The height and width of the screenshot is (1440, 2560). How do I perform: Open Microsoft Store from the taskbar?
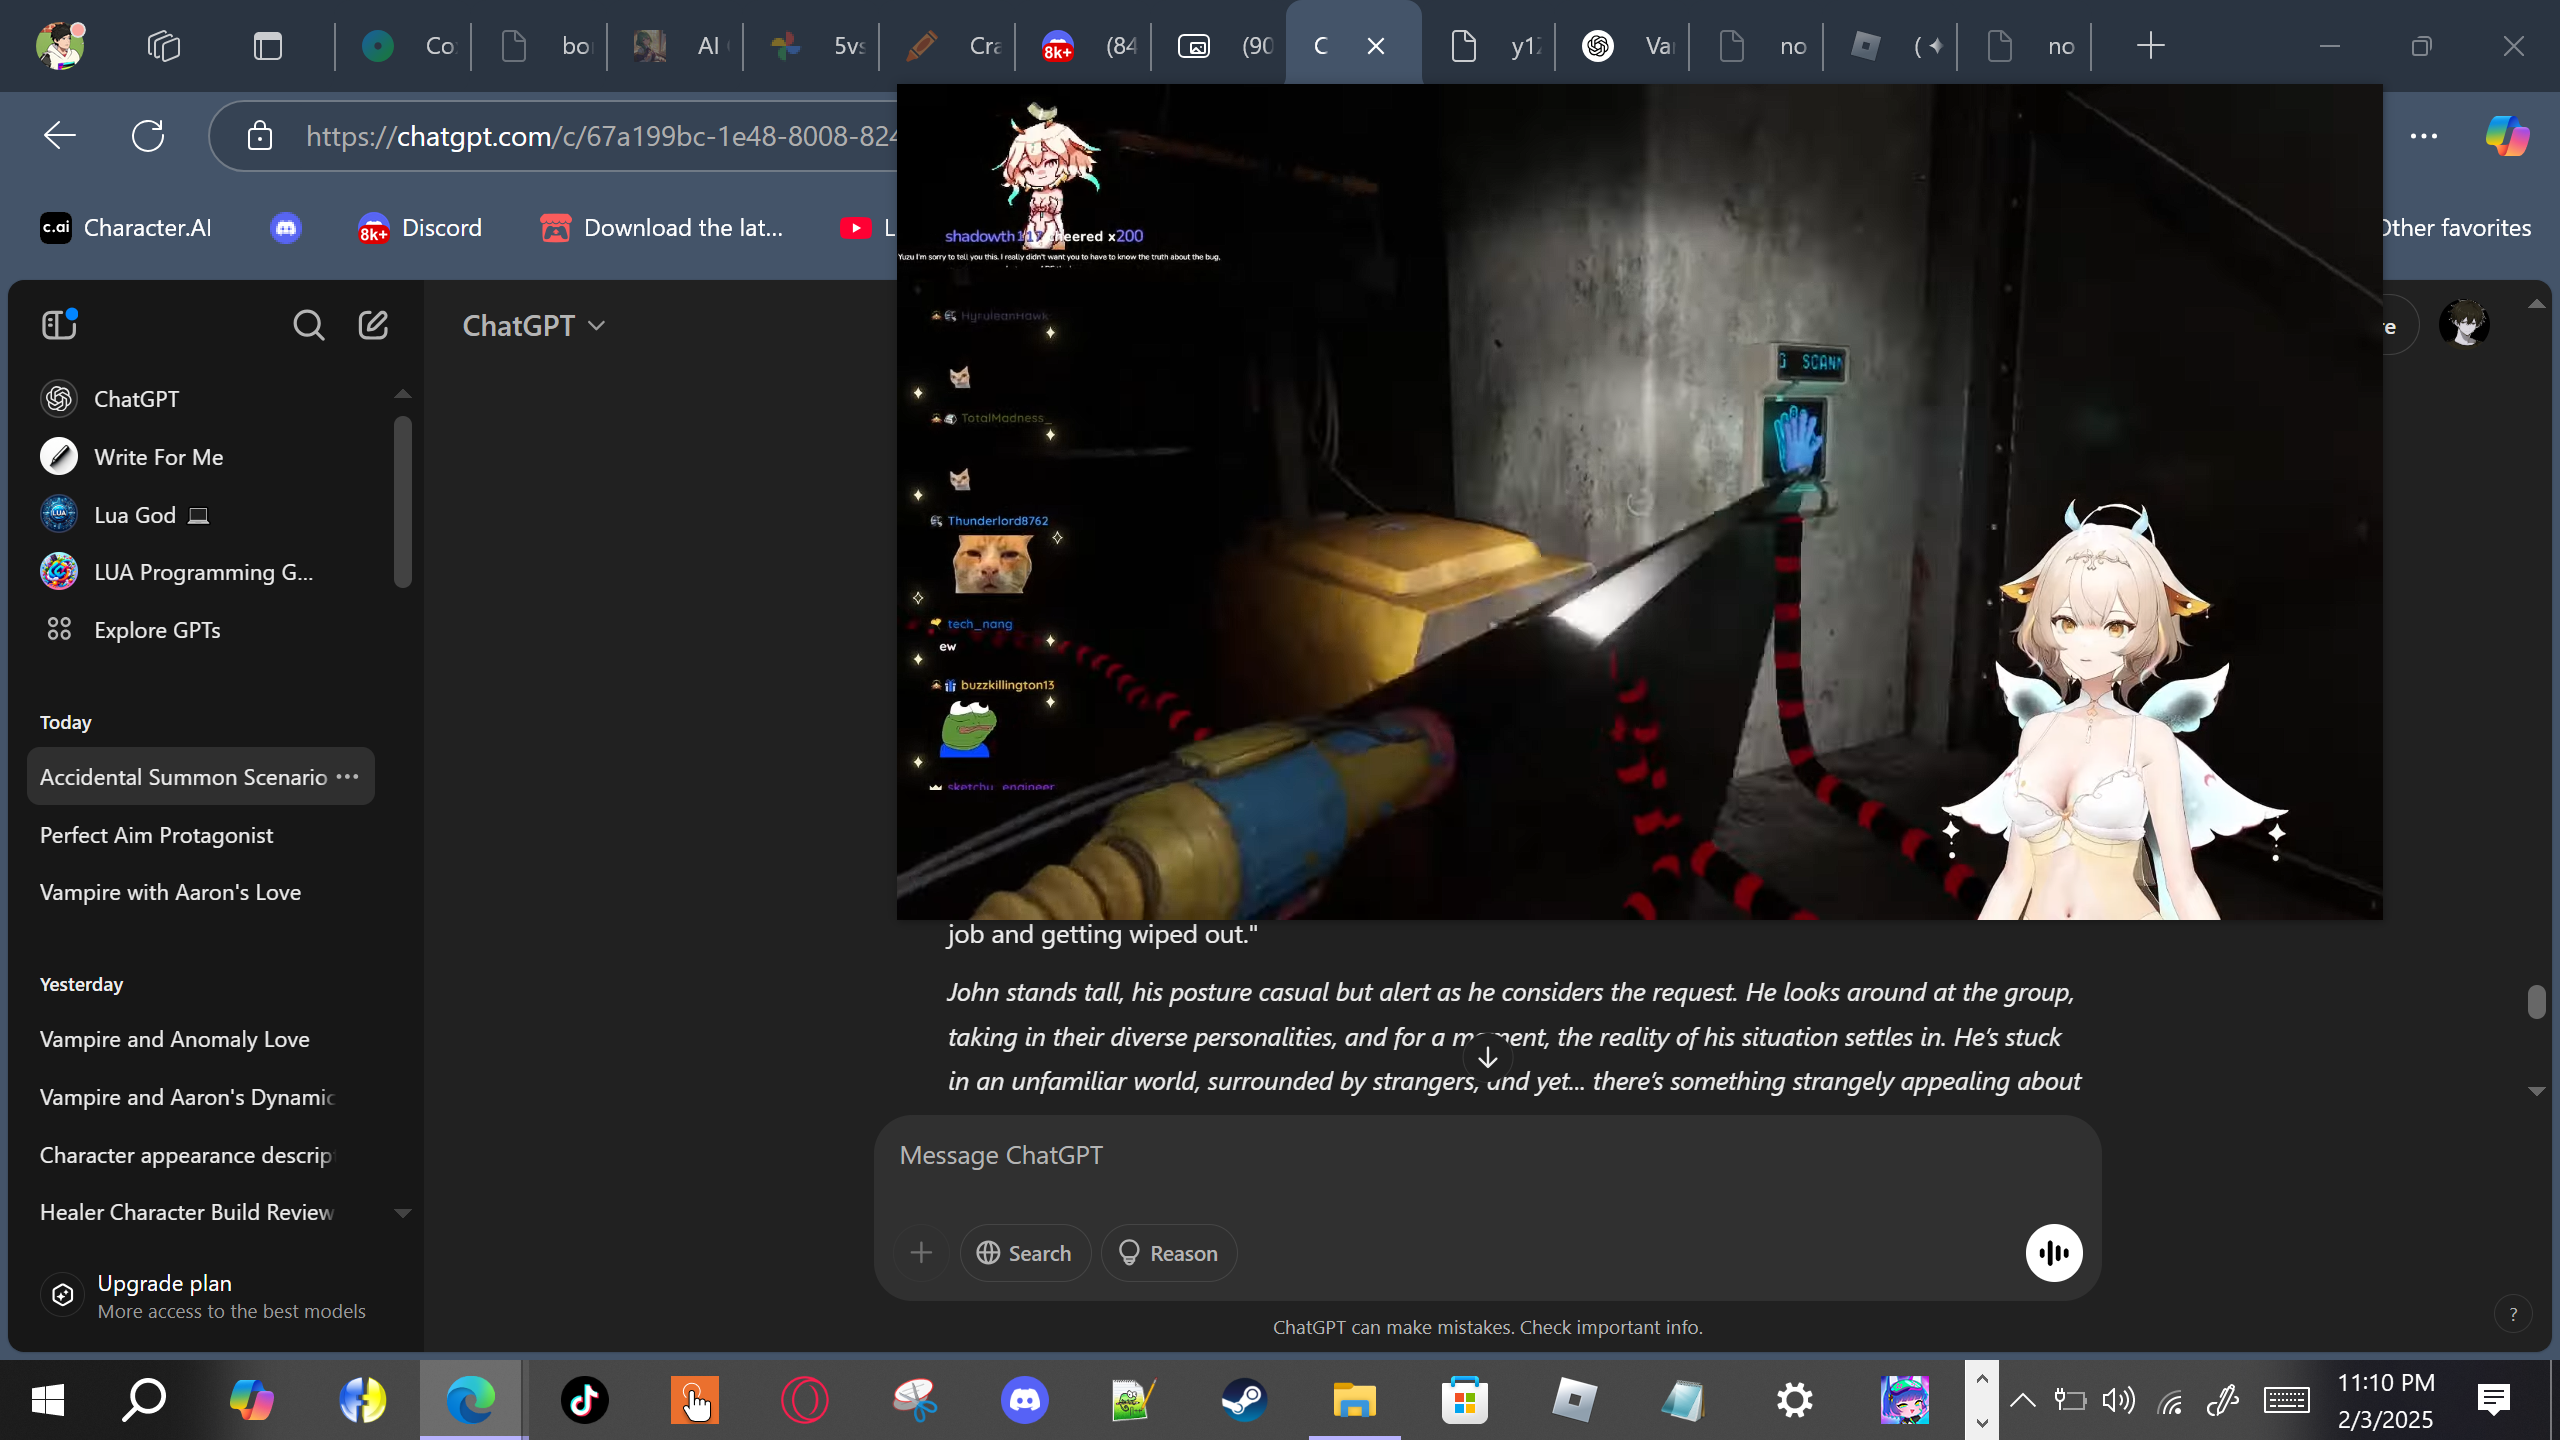pyautogui.click(x=1464, y=1400)
